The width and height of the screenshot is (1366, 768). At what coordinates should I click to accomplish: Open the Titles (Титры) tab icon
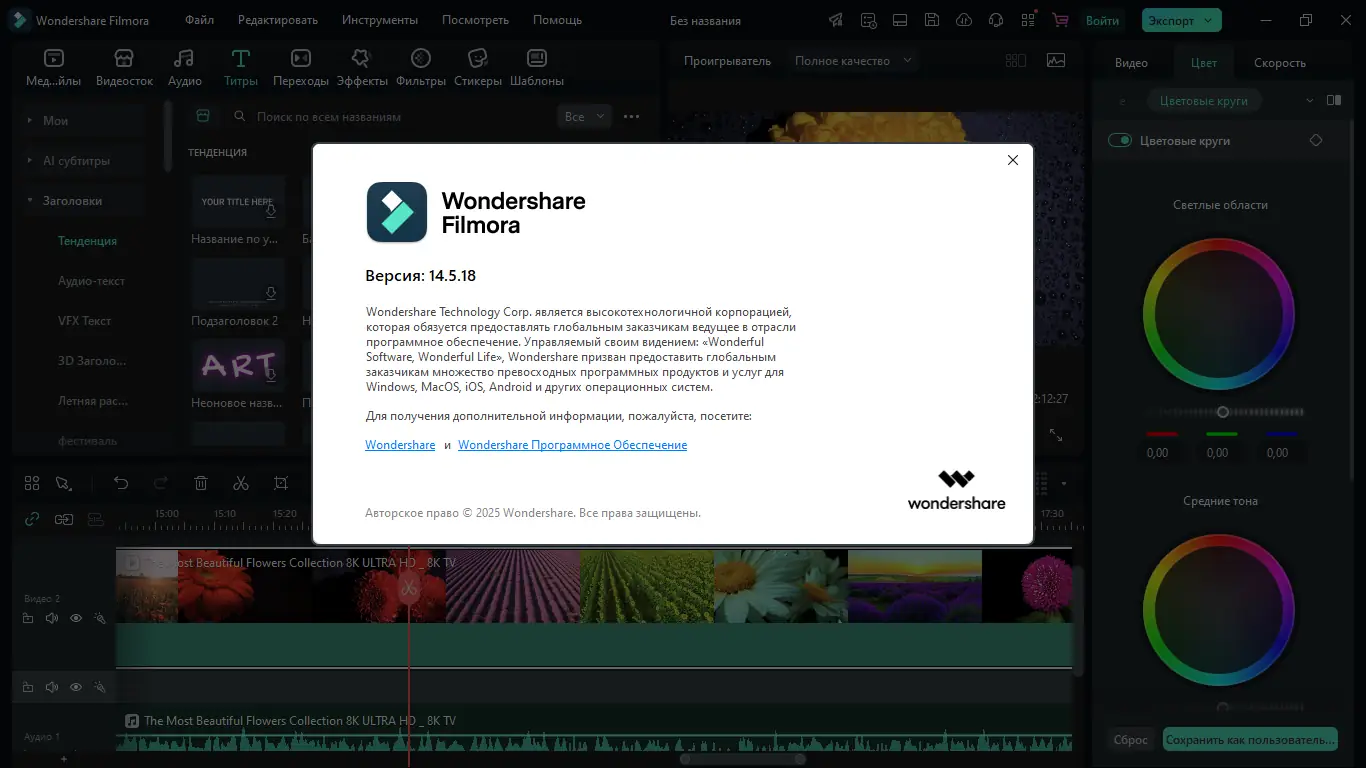[241, 58]
